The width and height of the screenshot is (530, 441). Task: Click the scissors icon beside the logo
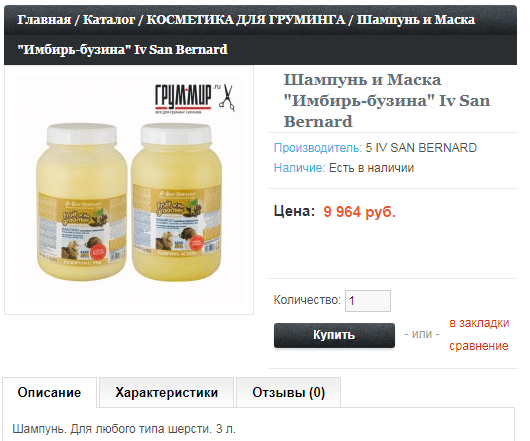point(227,98)
